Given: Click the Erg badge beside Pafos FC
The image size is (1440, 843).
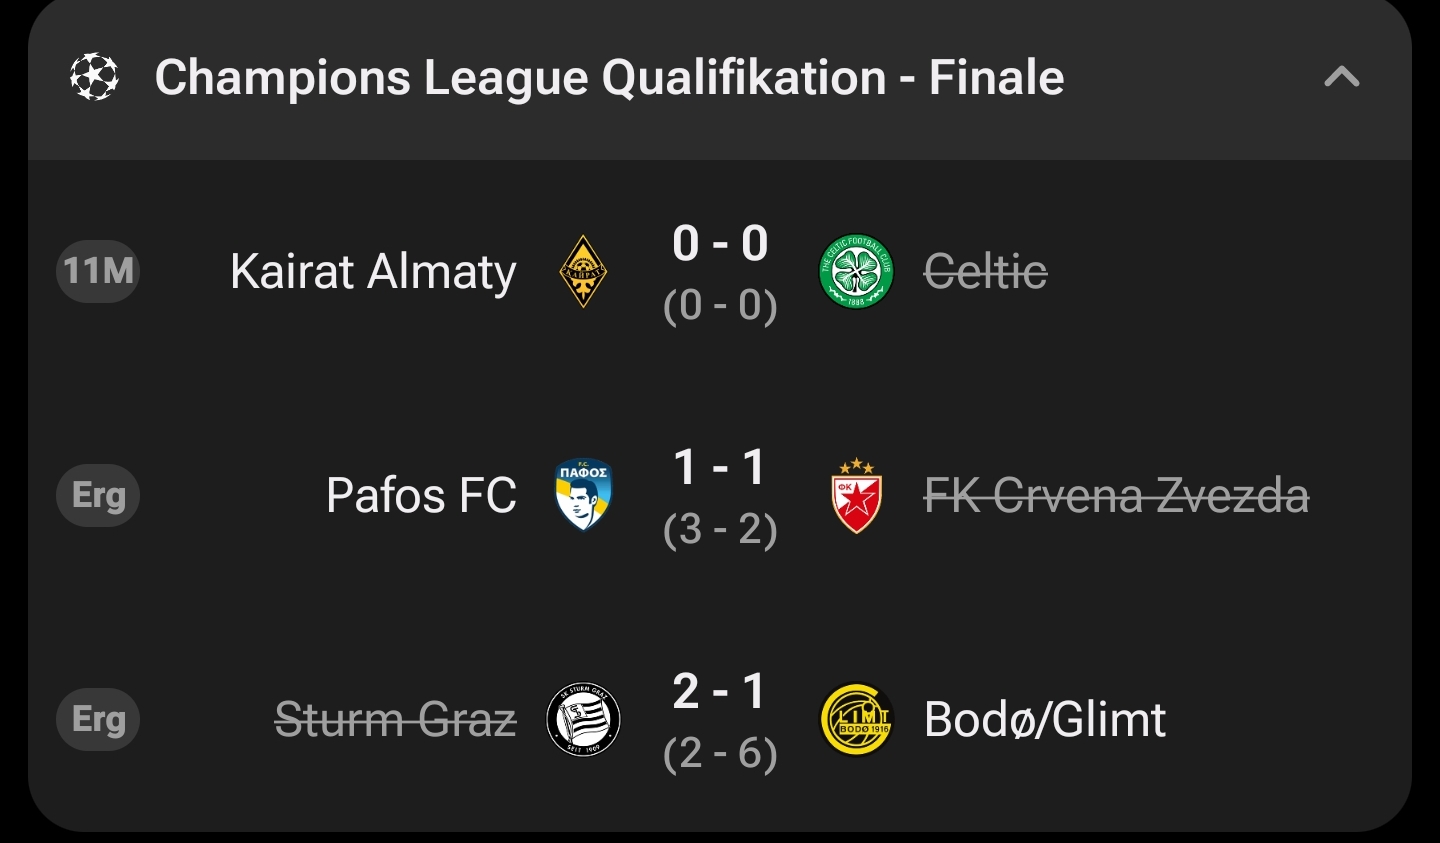Looking at the screenshot, I should 98,495.
